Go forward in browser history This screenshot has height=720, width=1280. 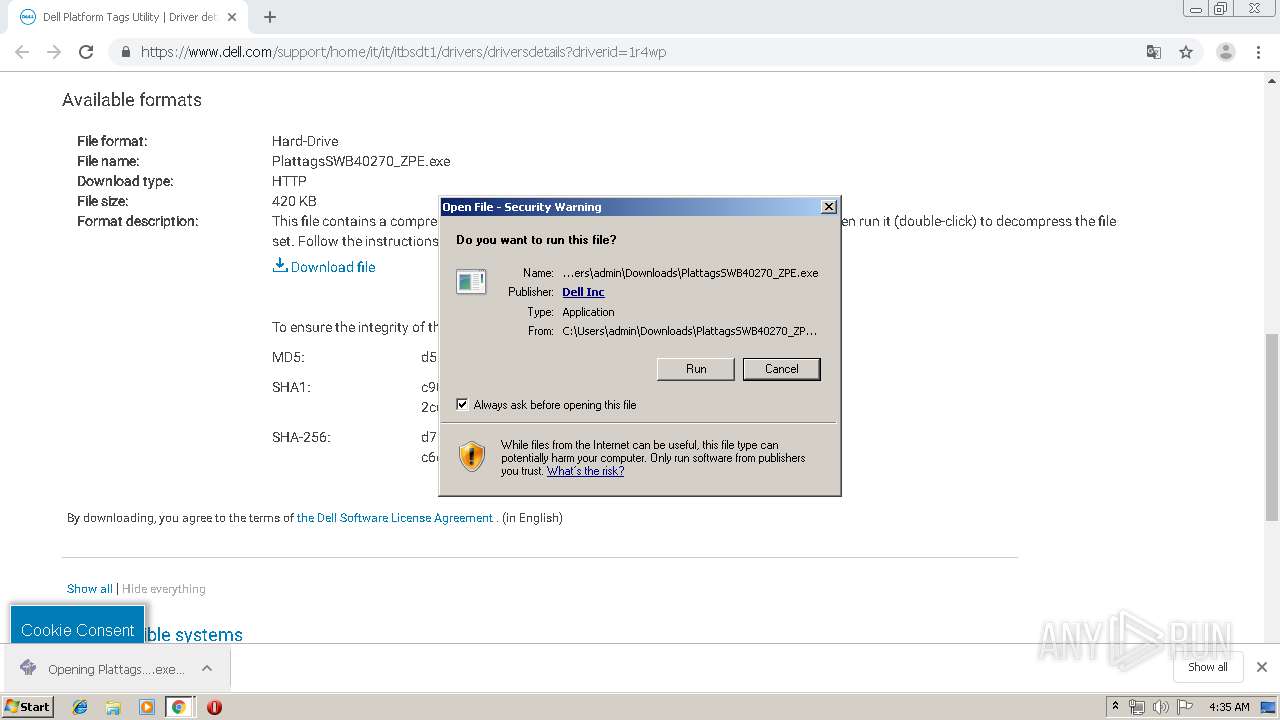click(54, 52)
